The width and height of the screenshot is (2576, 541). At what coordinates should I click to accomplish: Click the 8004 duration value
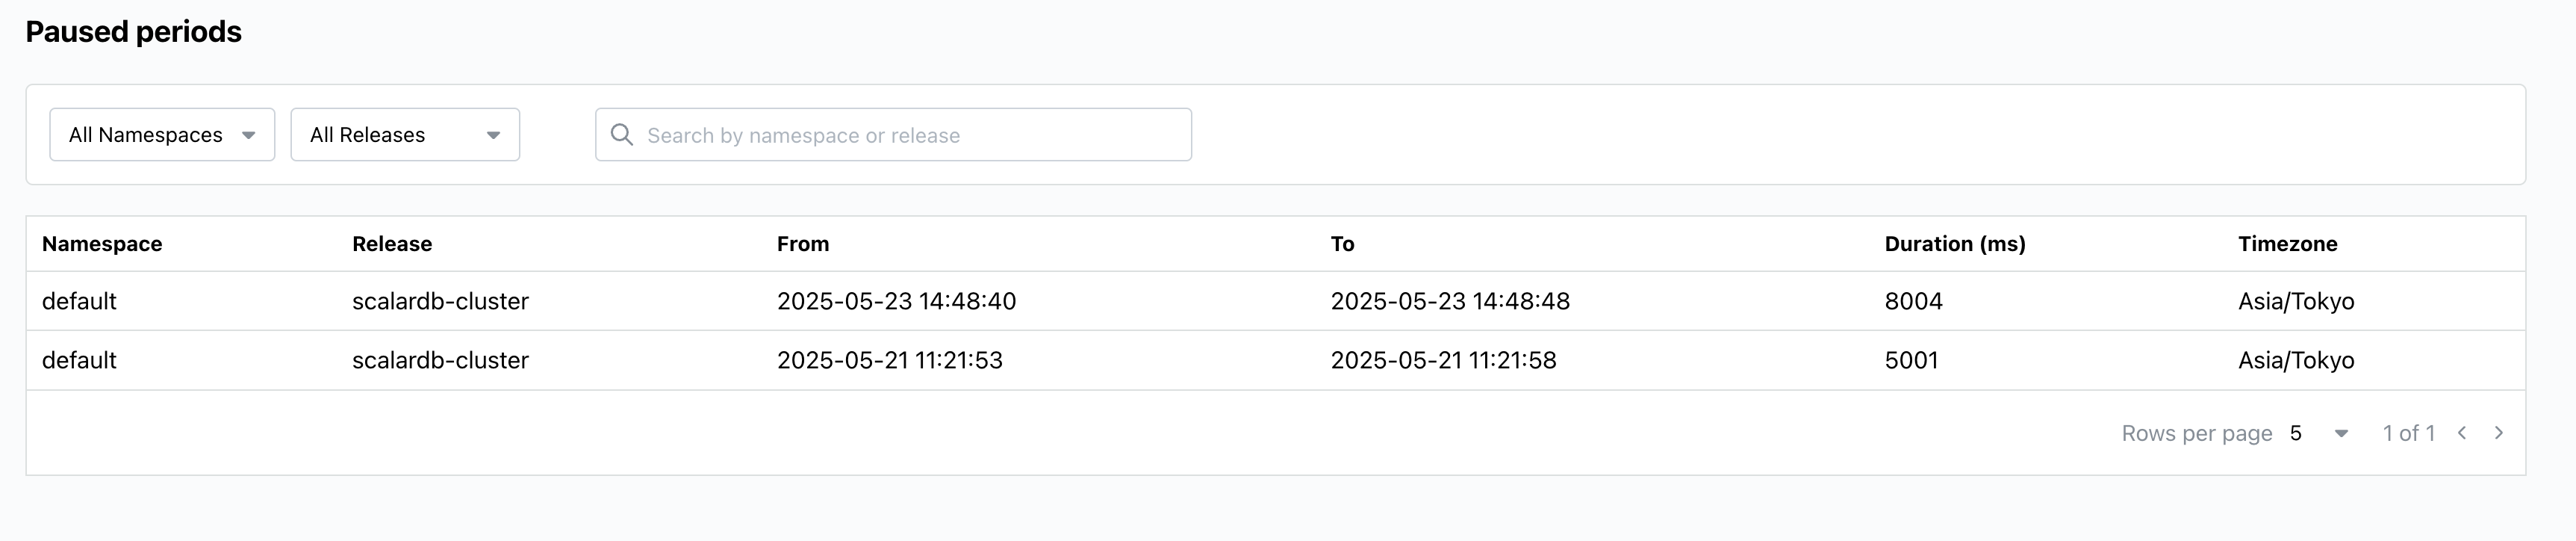pos(1914,301)
